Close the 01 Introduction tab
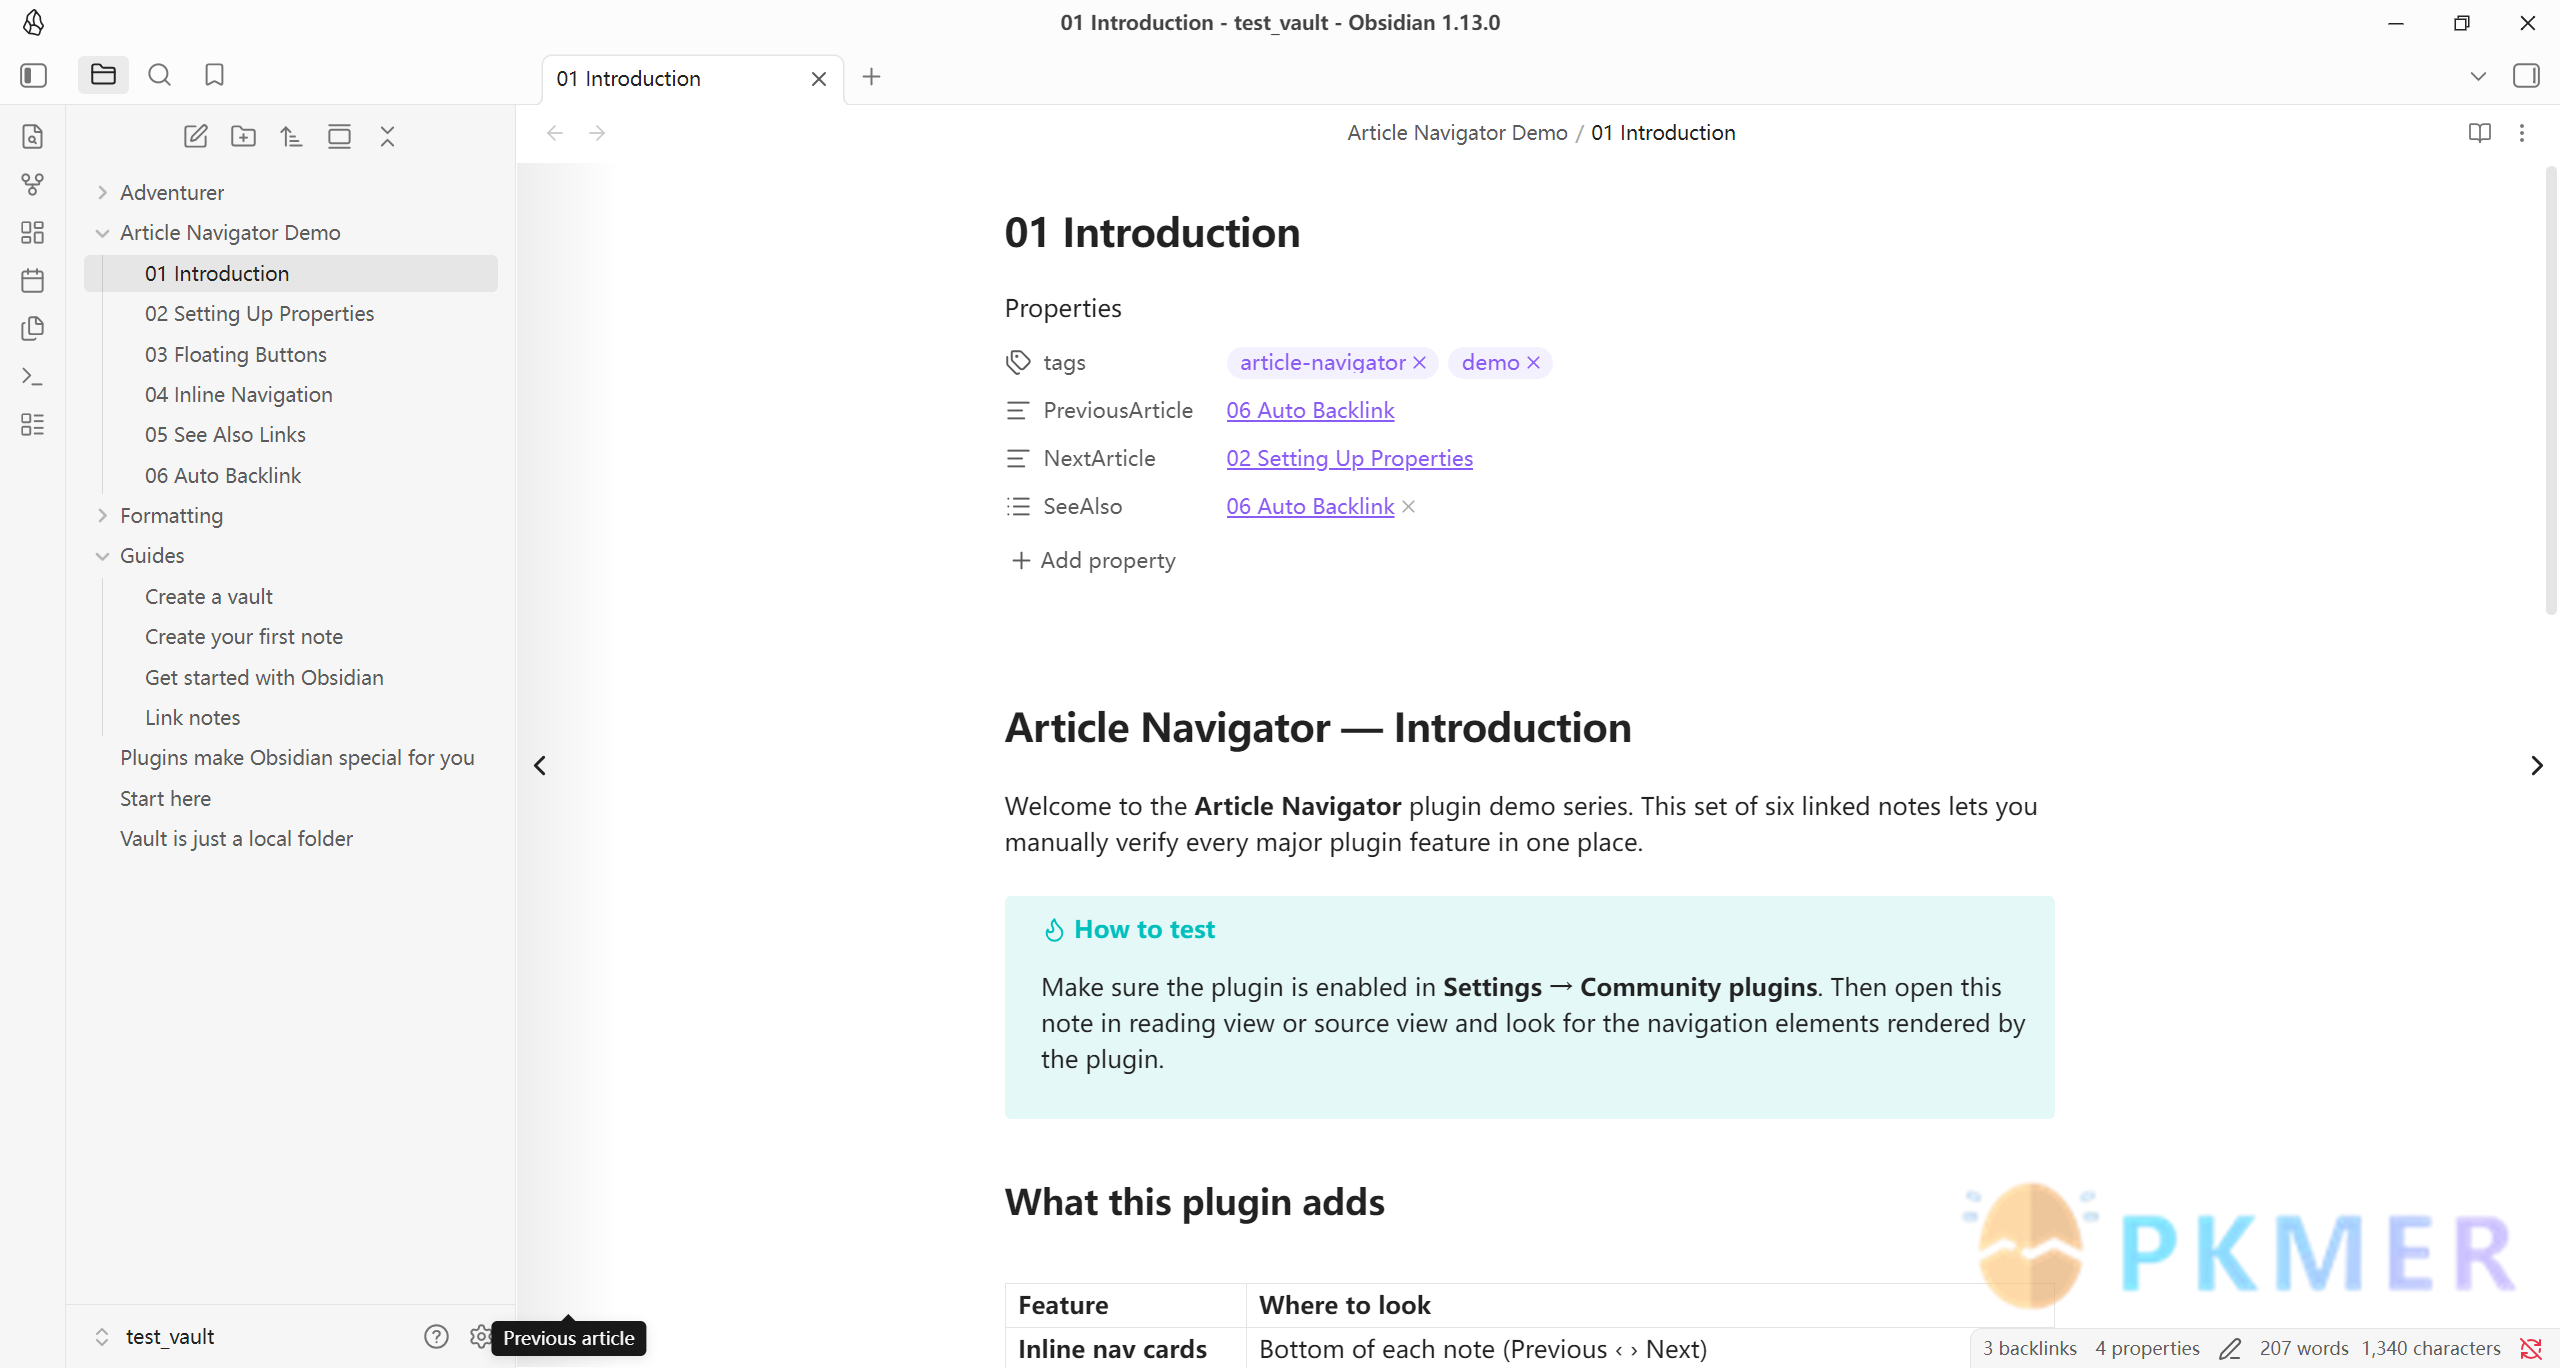 (819, 78)
